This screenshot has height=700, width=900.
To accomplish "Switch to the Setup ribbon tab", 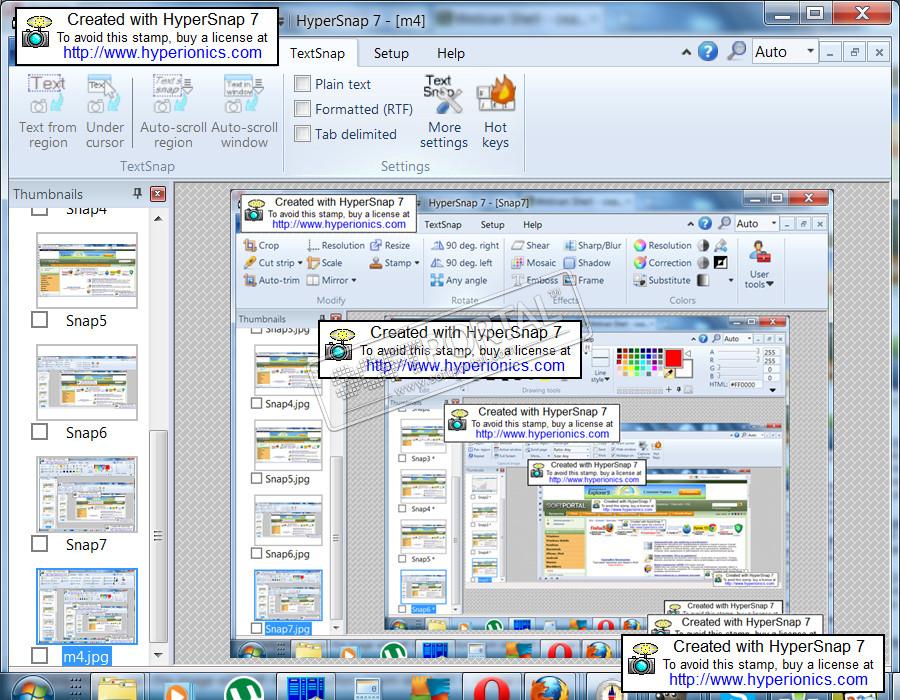I will click(391, 53).
